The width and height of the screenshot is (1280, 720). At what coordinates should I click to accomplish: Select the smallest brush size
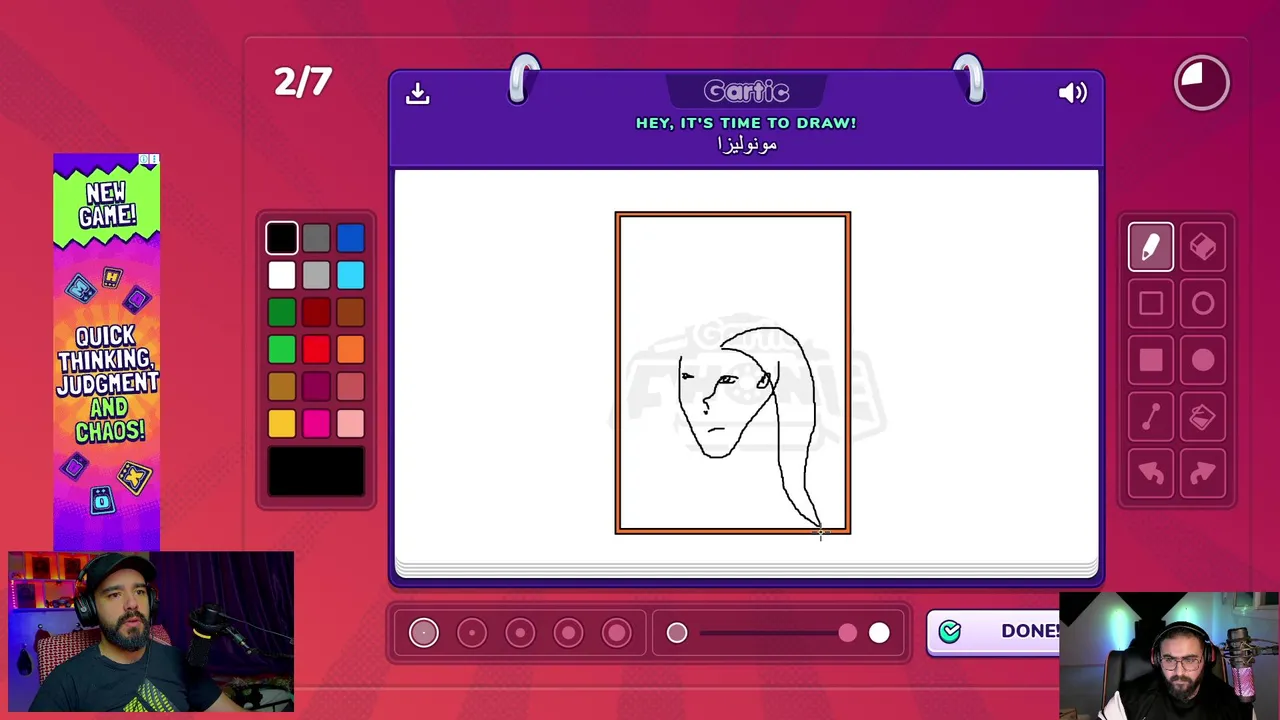(x=423, y=632)
